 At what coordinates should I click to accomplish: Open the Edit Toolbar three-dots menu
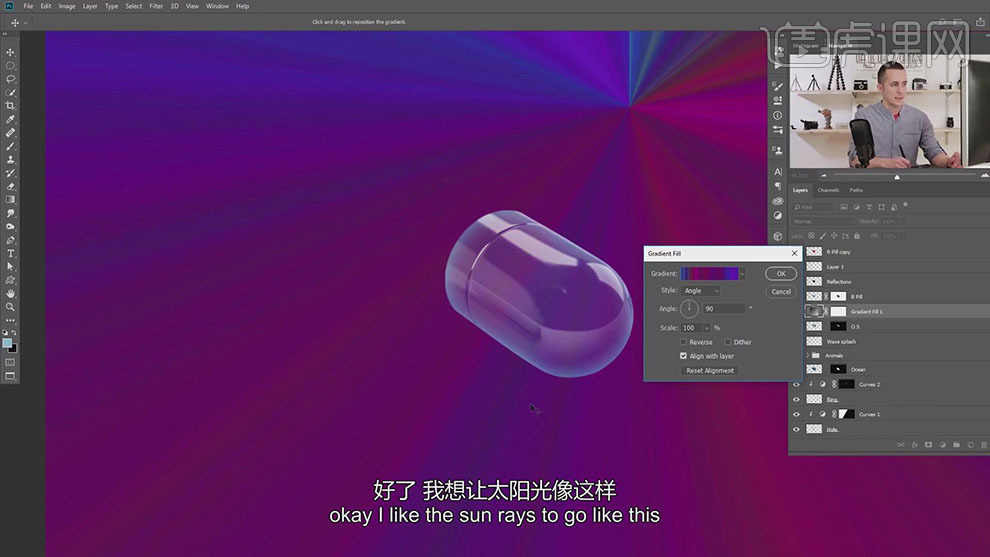coord(10,320)
